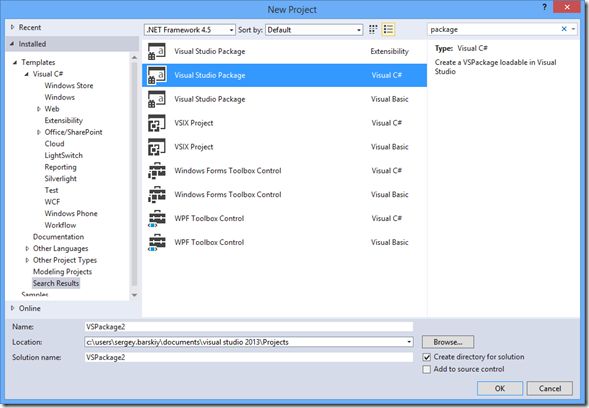Image resolution: width=589 pixels, height=408 pixels.
Task: Expand the Online section
Action: 12,308
